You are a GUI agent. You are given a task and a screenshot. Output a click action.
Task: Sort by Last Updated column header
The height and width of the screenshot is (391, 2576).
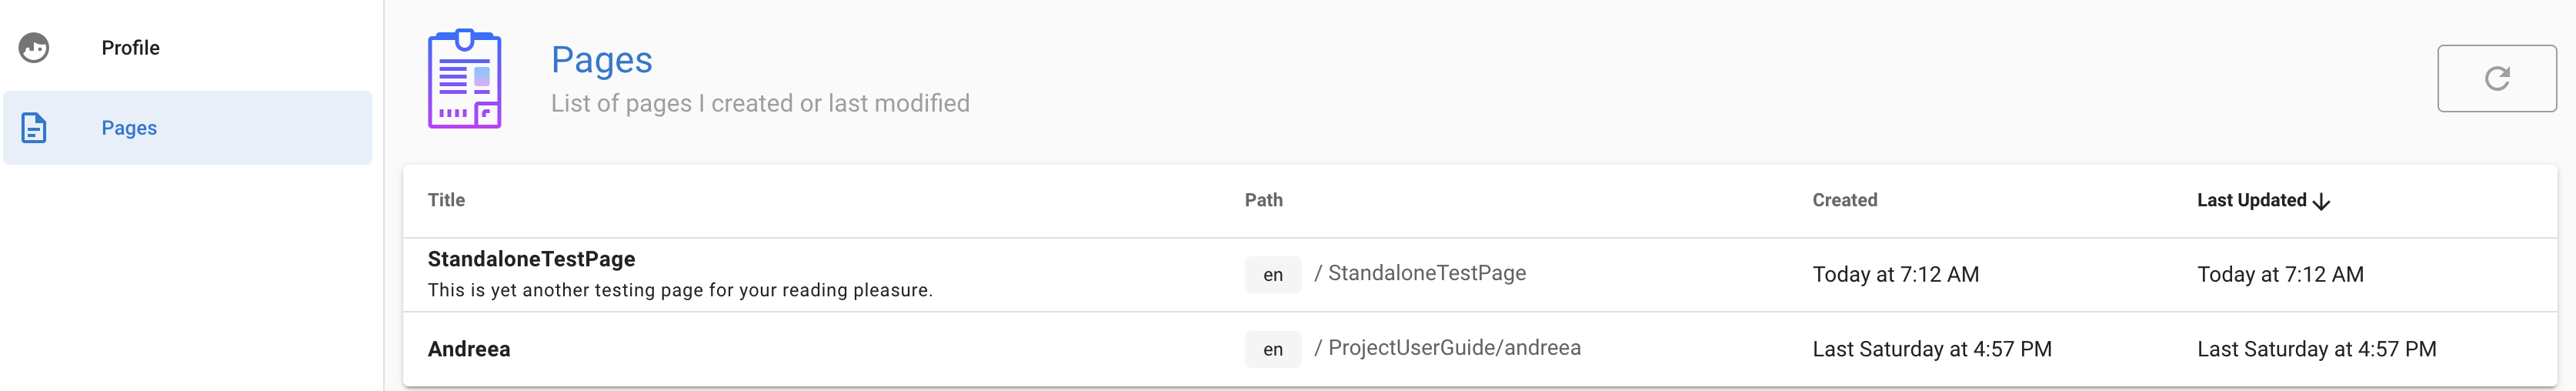click(2250, 200)
